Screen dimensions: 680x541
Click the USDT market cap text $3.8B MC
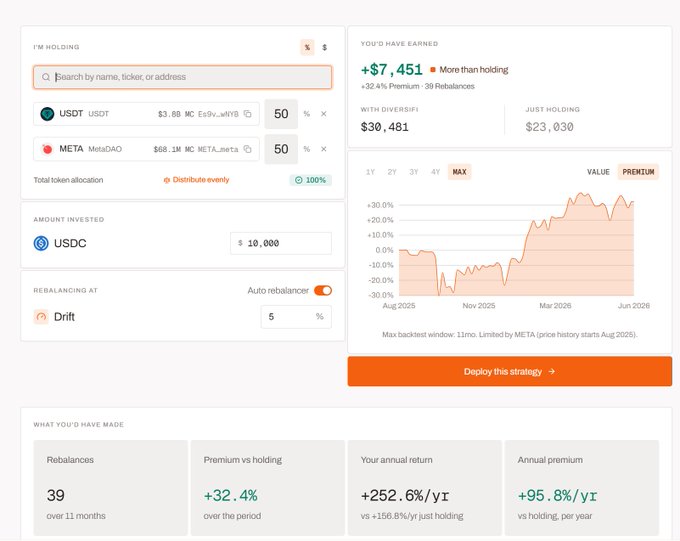(176, 114)
